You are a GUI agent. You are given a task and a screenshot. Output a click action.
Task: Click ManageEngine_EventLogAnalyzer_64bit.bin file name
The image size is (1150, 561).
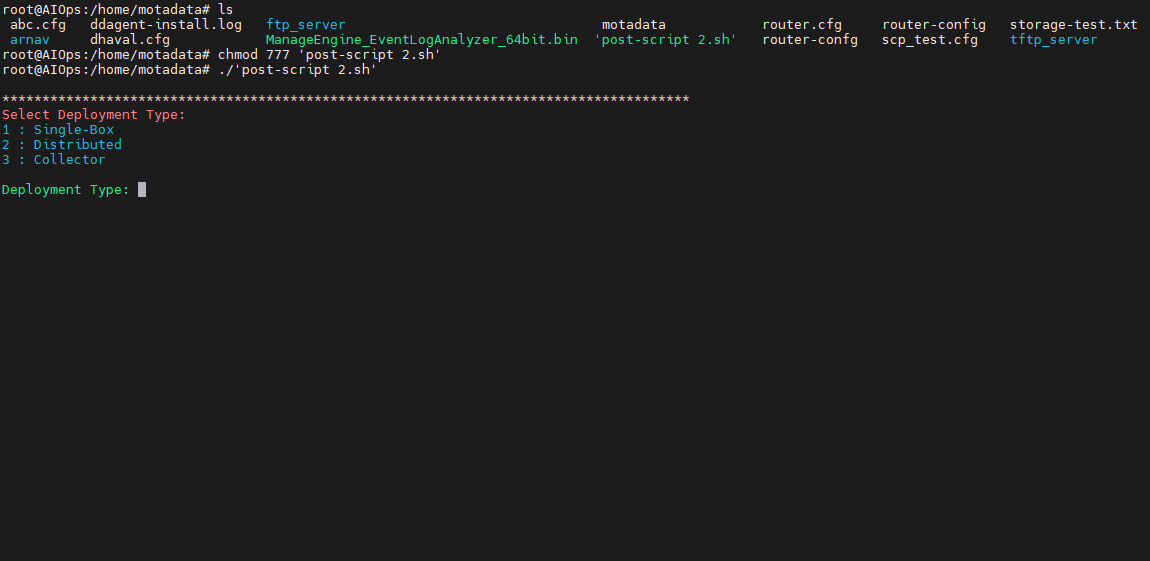[x=422, y=40]
